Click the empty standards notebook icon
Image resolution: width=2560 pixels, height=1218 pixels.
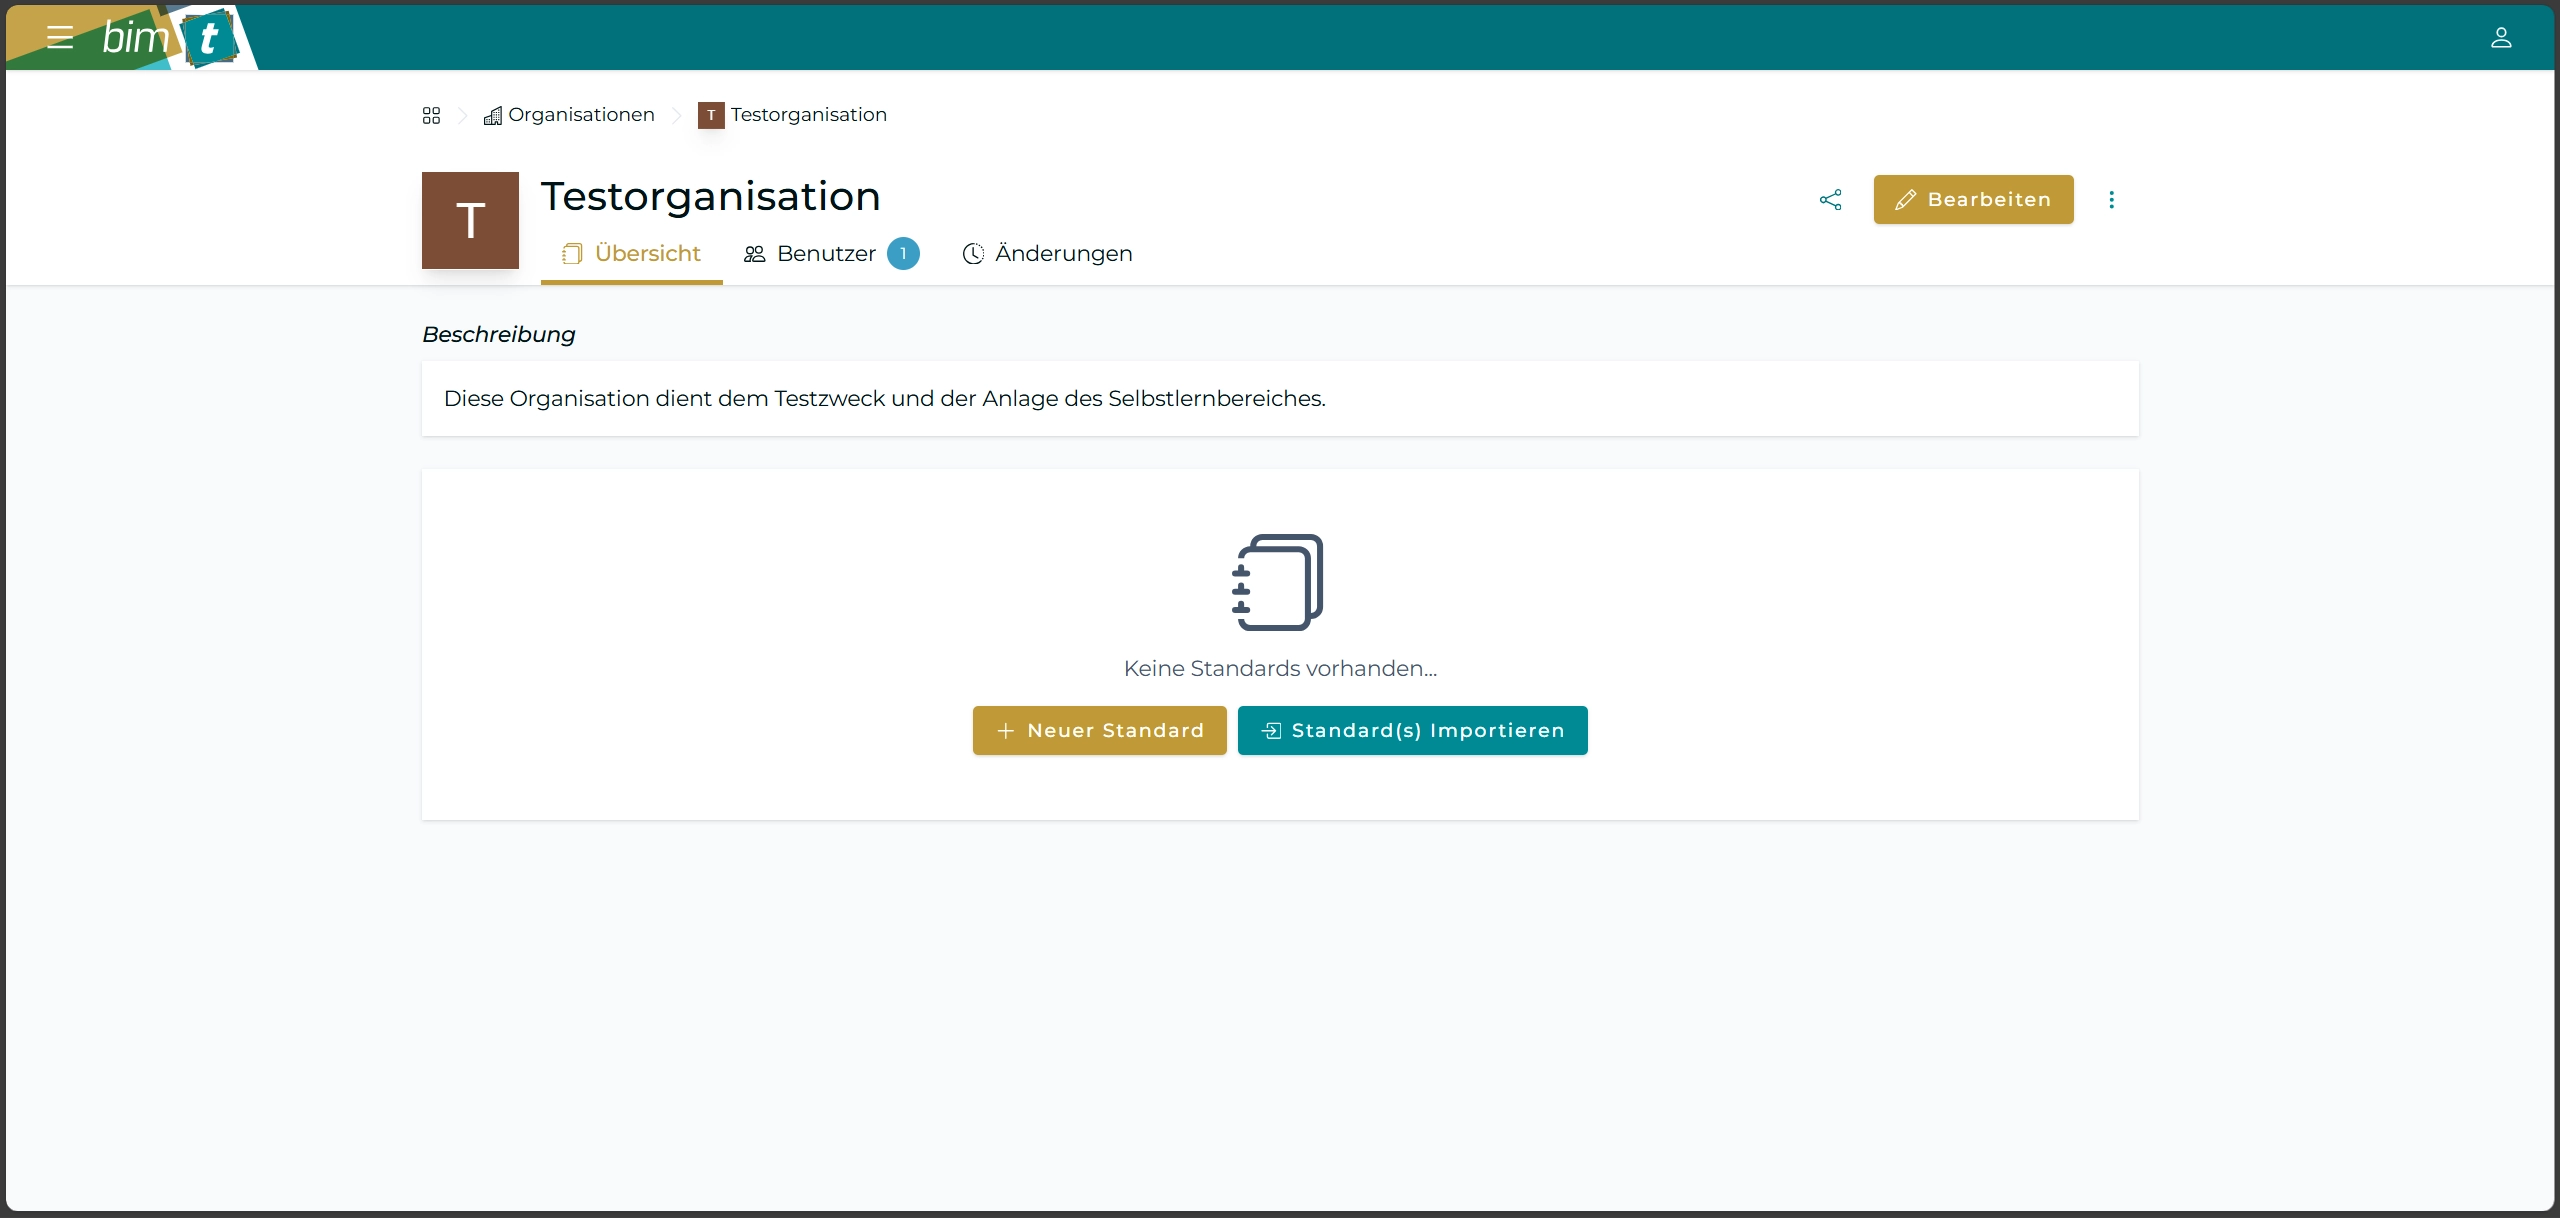tap(1278, 582)
